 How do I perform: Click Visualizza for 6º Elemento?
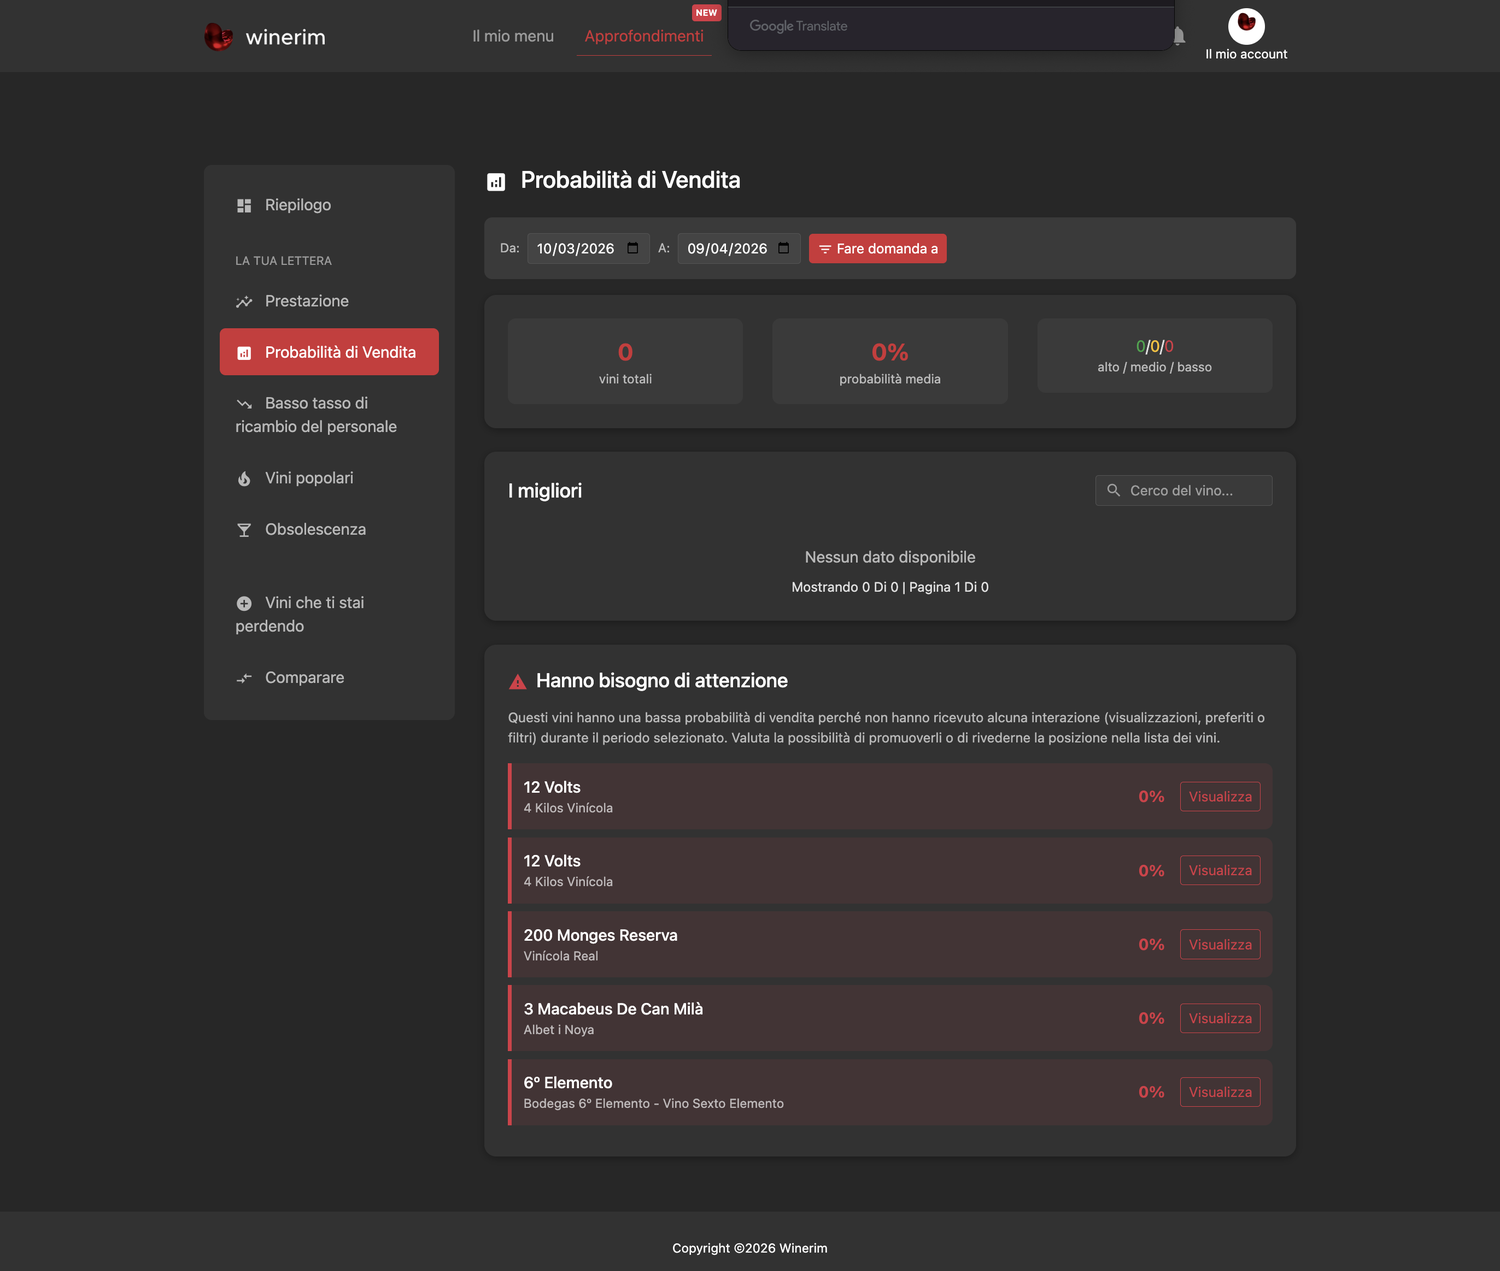[1220, 1093]
